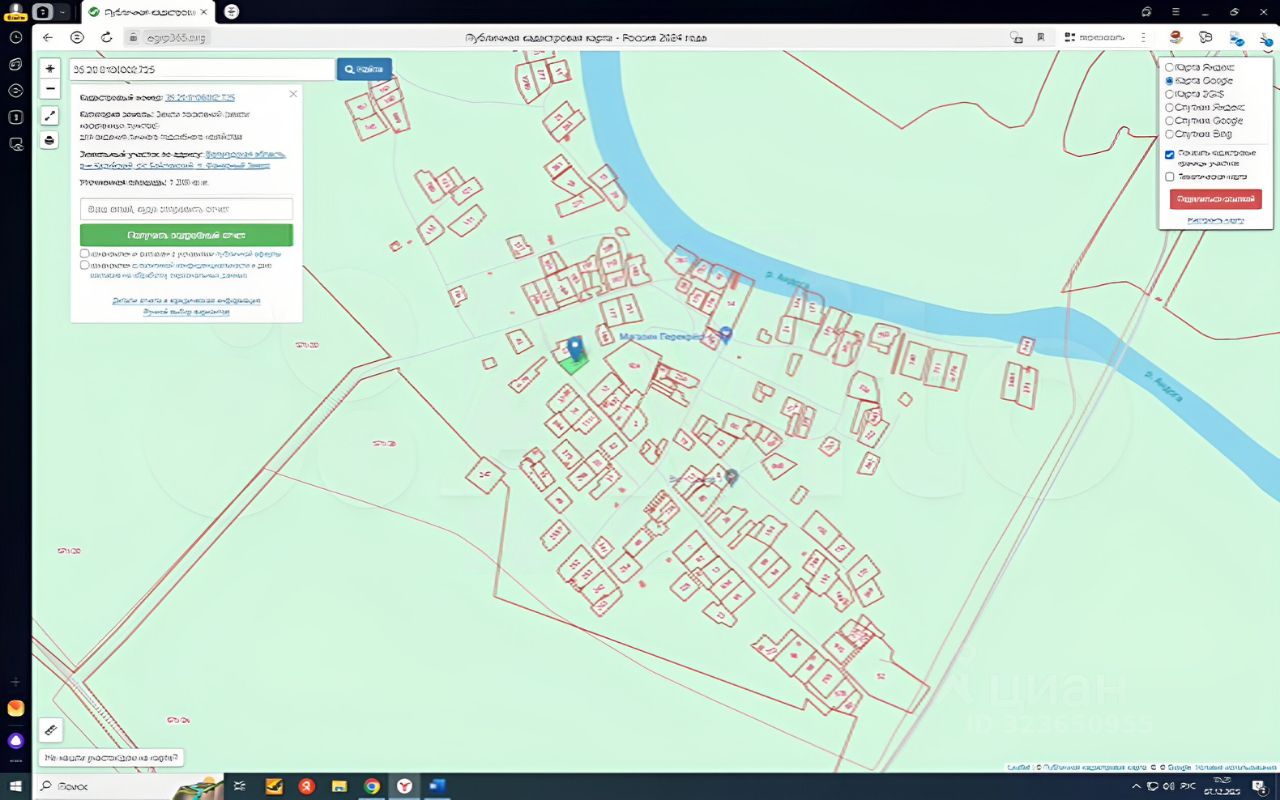Viewport: 1280px width, 800px height.
Task: Bookmark this page in address bar
Action: (x=1041, y=37)
